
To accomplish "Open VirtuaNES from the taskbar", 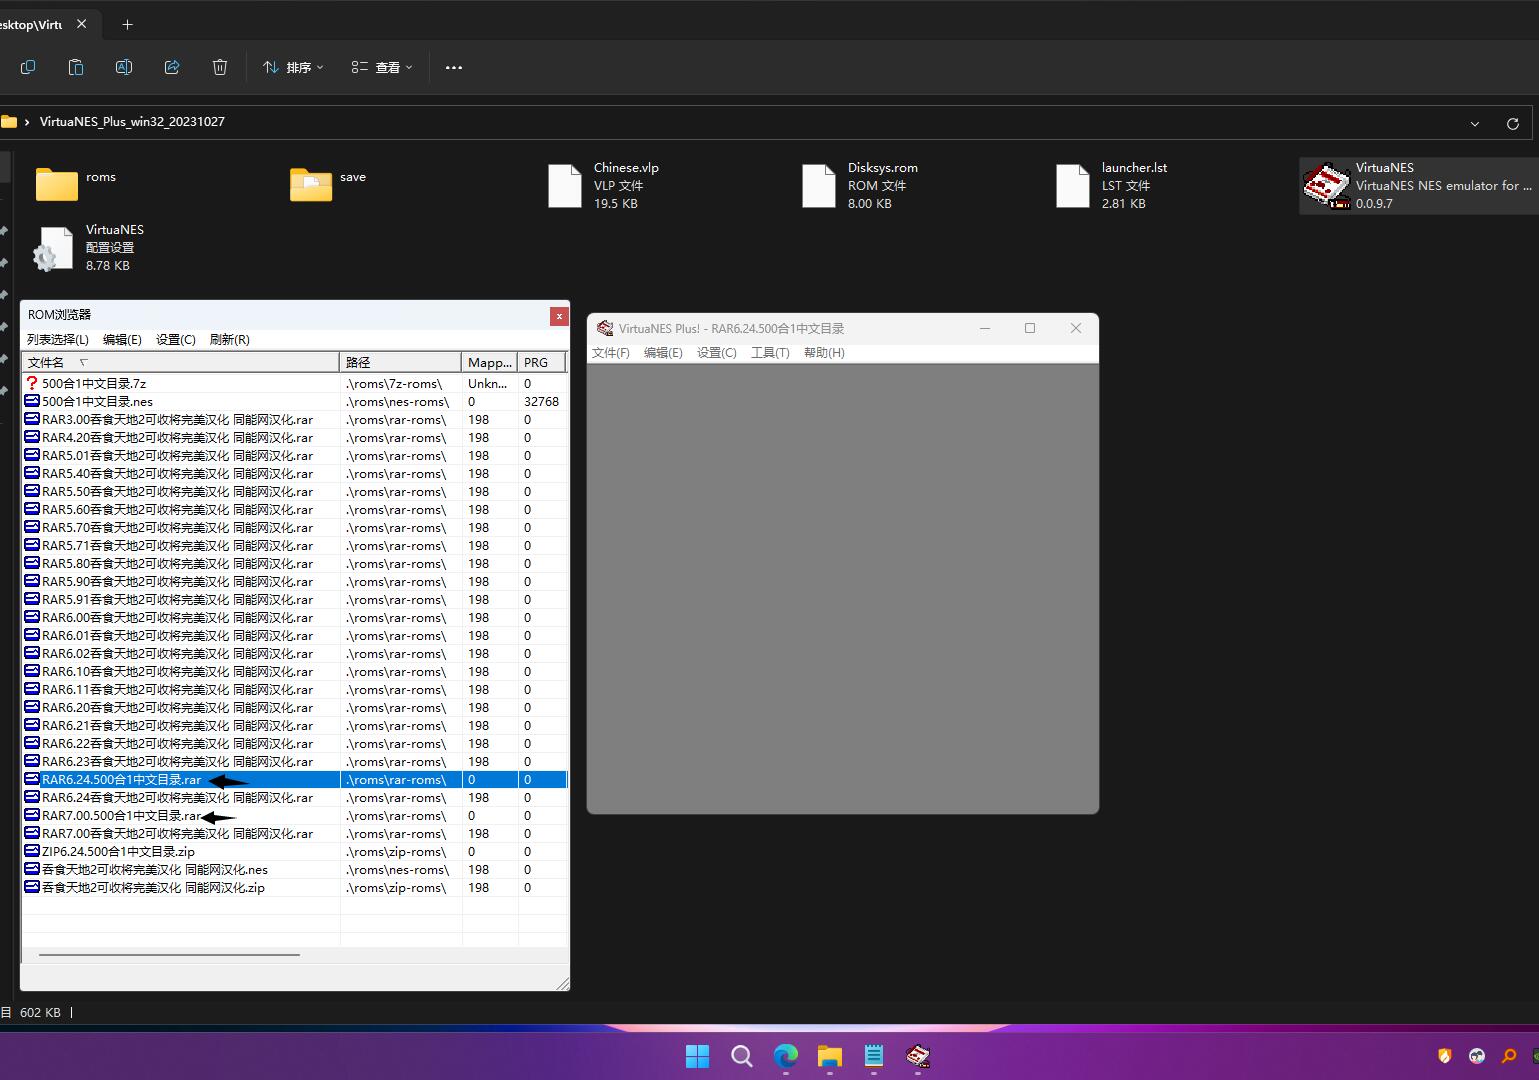I will (x=918, y=1056).
